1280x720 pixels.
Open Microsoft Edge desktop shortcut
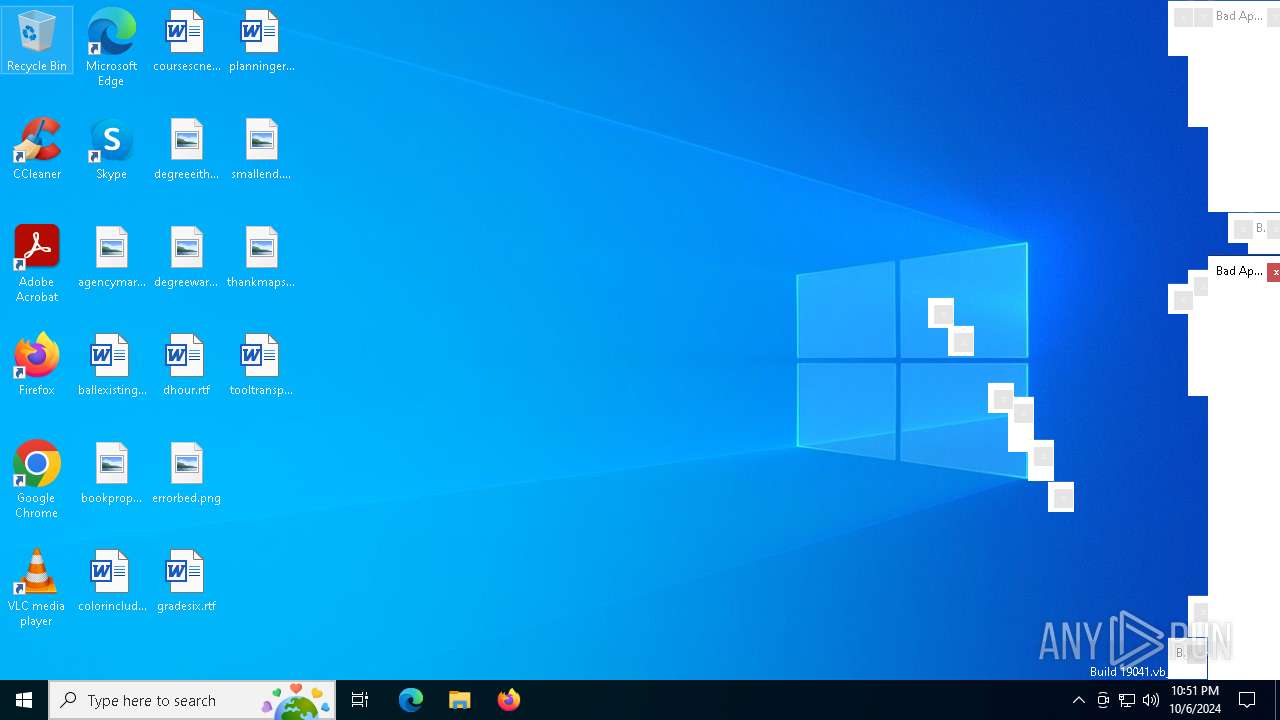tap(111, 47)
